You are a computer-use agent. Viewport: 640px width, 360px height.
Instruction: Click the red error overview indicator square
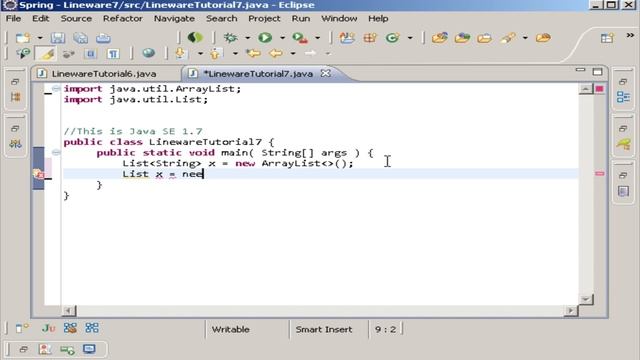pyautogui.click(x=599, y=89)
